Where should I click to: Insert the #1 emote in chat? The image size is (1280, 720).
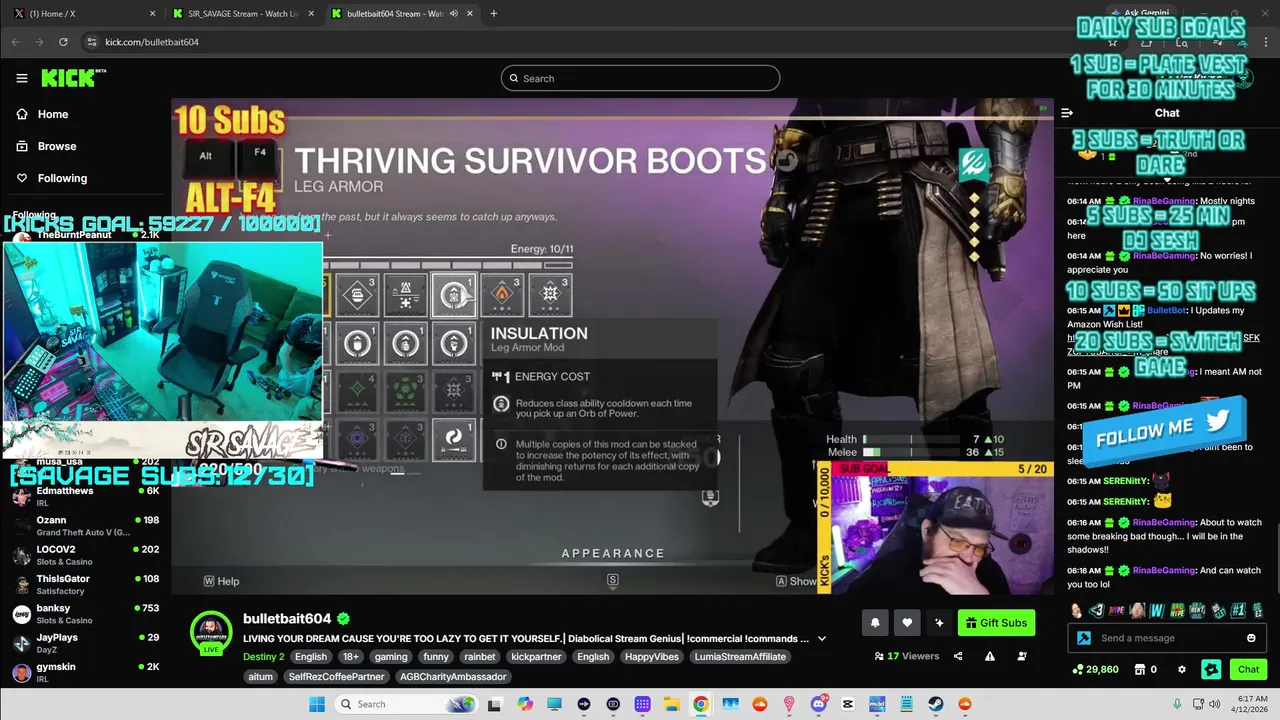click(x=1240, y=610)
